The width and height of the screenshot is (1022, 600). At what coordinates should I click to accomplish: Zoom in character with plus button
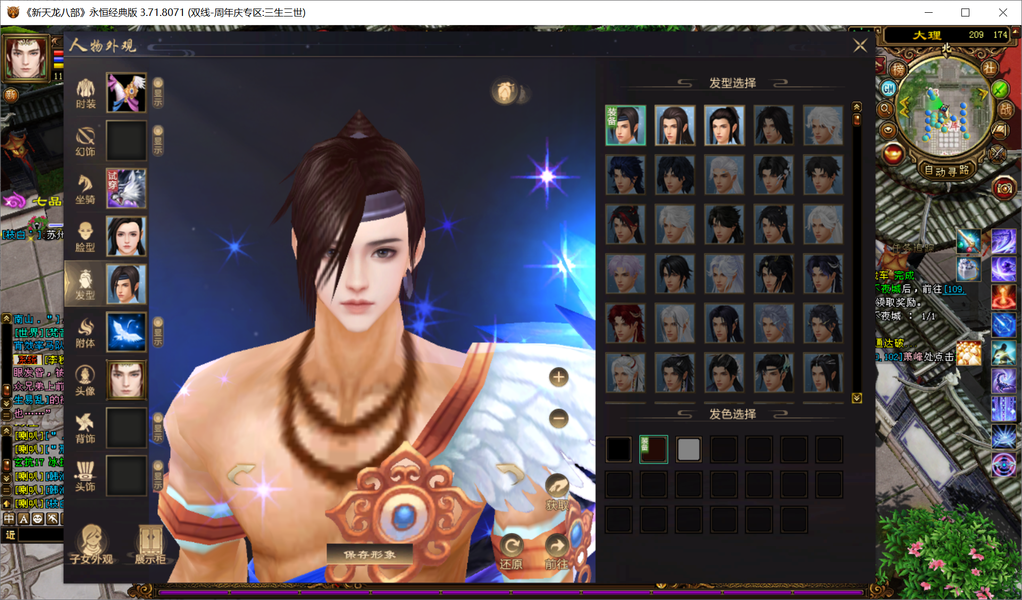[x=559, y=377]
